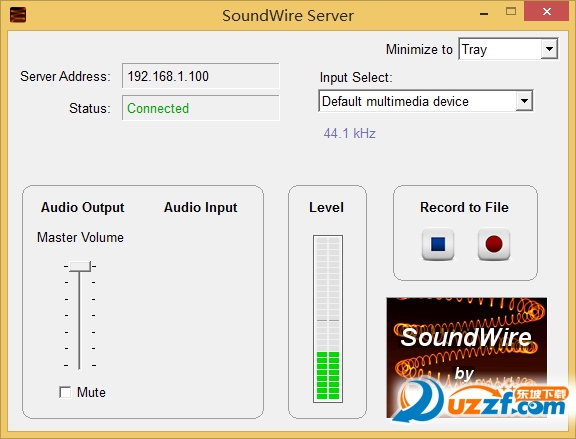Click the SoundWire logo image
This screenshot has width=576, height=439.
pos(466,357)
